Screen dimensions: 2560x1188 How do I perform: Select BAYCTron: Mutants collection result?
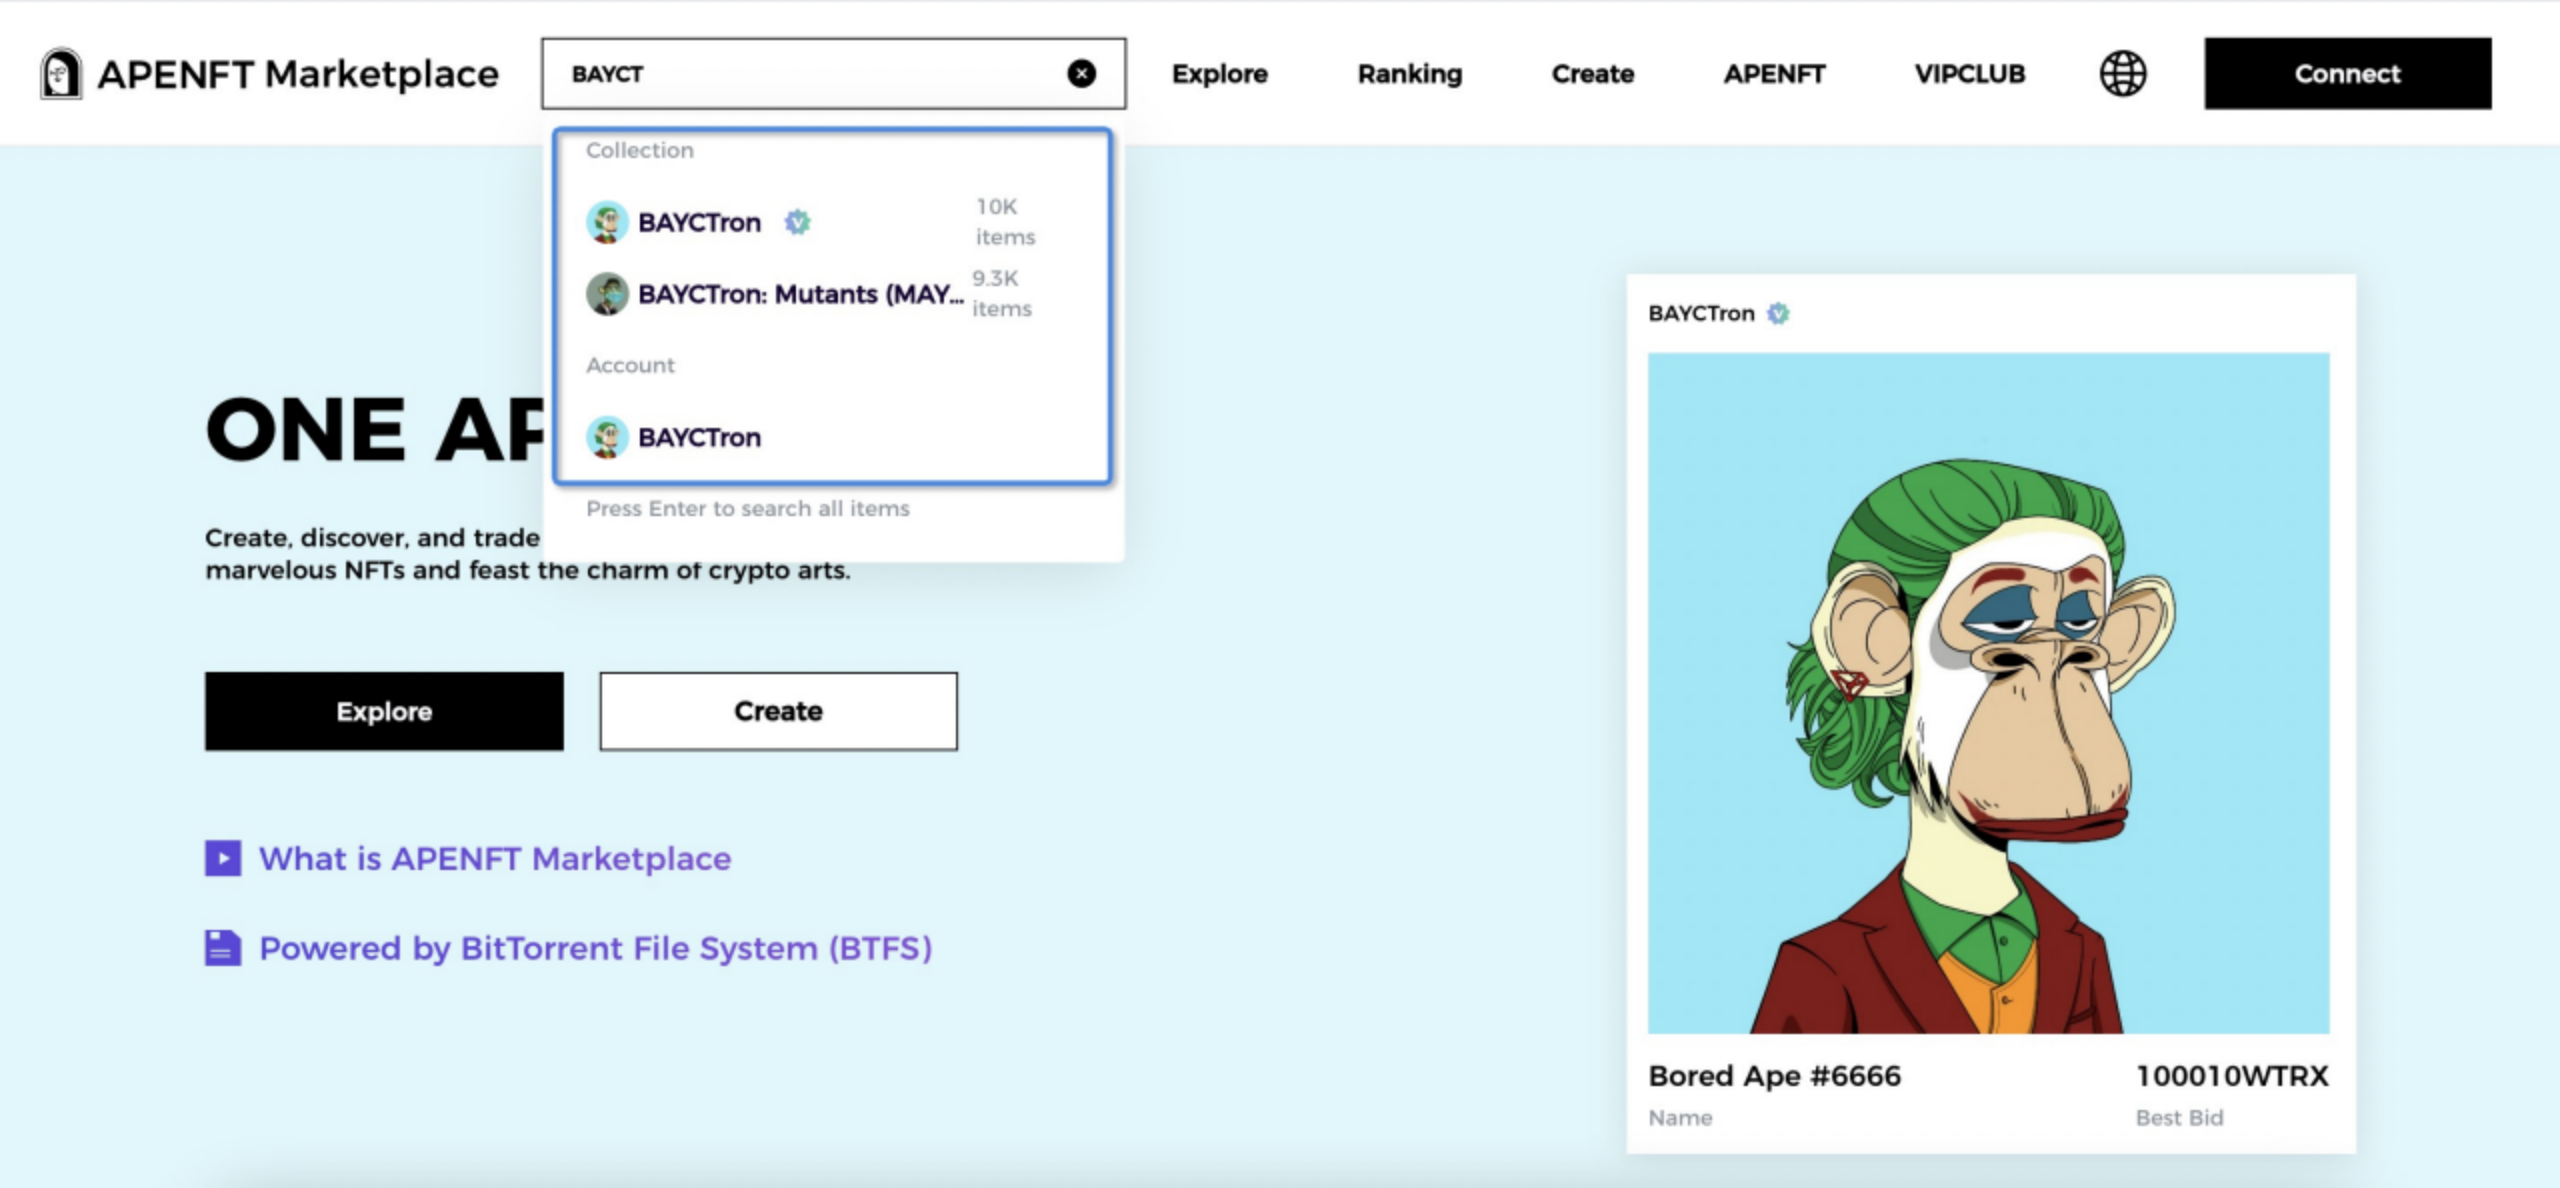point(832,294)
